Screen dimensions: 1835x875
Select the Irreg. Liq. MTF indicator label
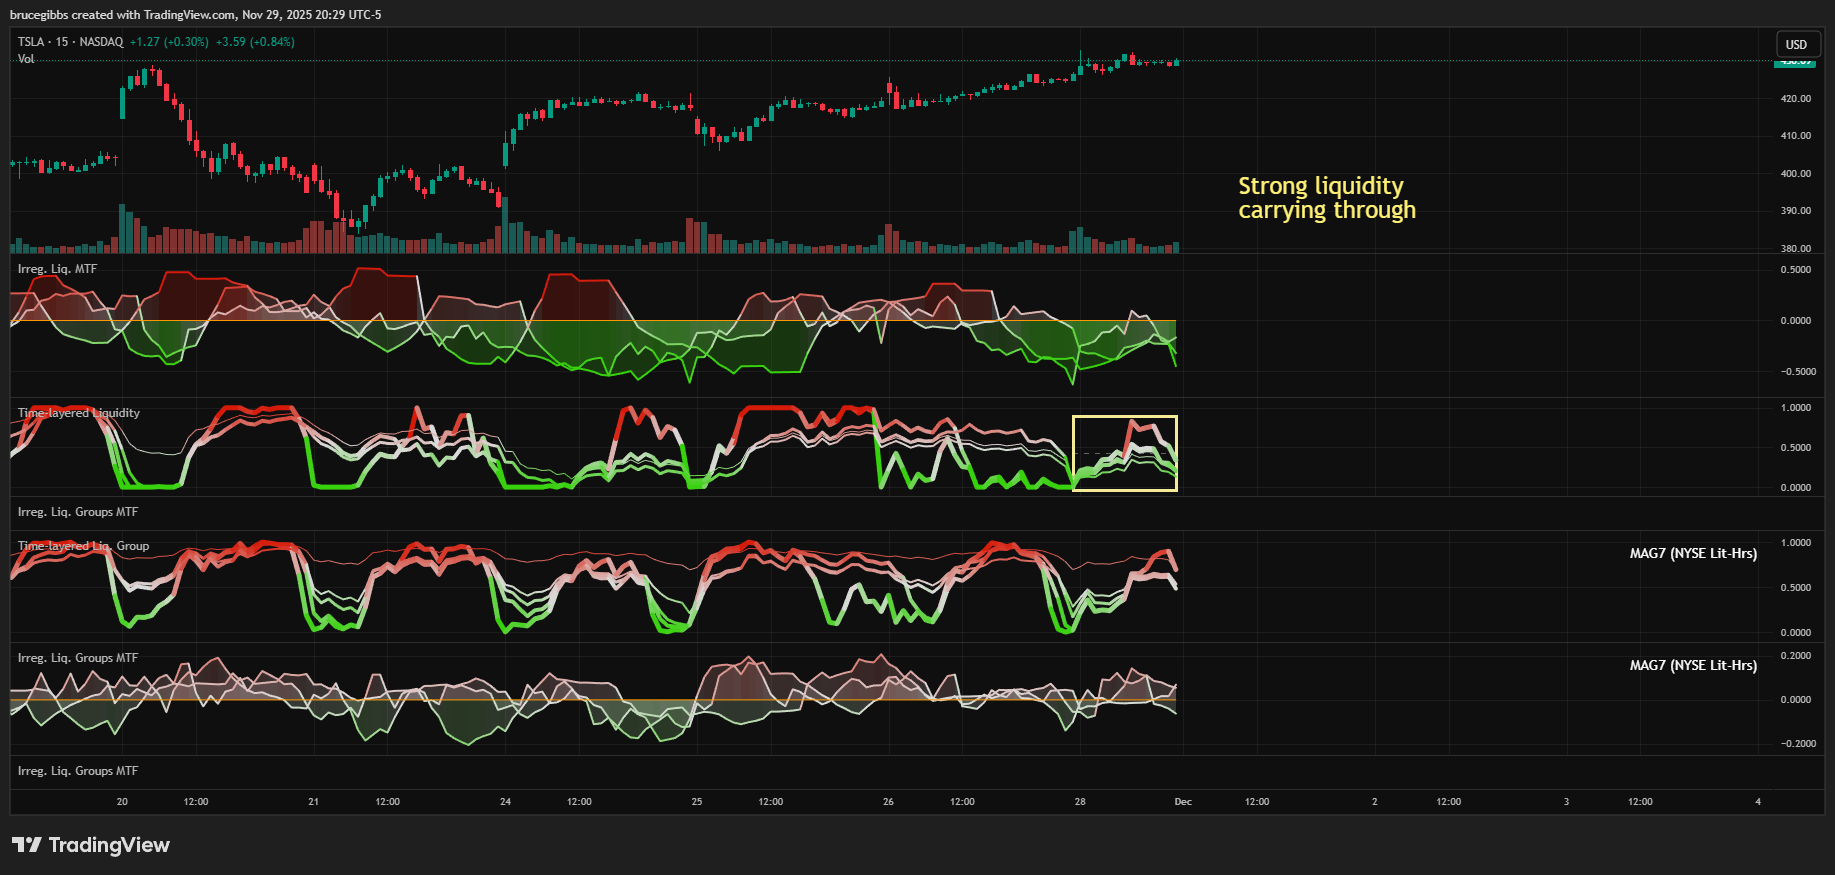point(57,269)
